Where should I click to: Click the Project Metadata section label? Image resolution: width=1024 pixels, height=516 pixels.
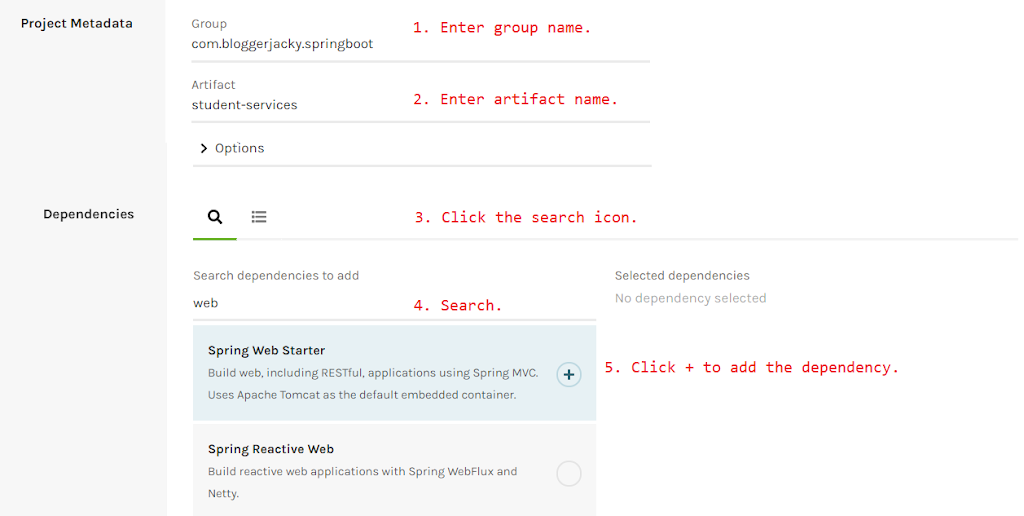pos(76,23)
